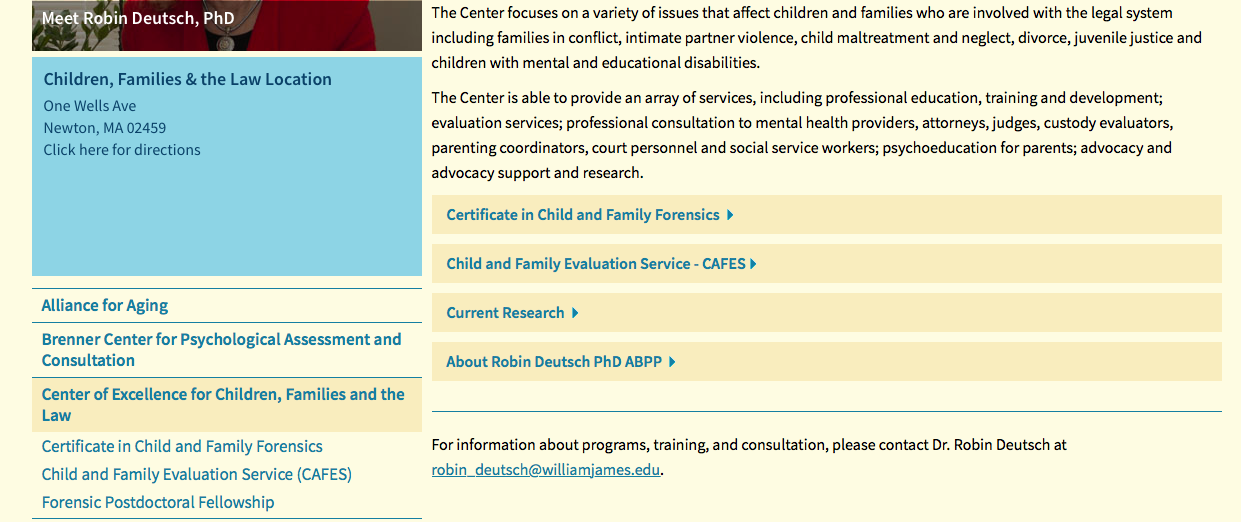Expand About Robin Deutsch PhD ABPP section
The height and width of the screenshot is (522, 1241).
[554, 362]
